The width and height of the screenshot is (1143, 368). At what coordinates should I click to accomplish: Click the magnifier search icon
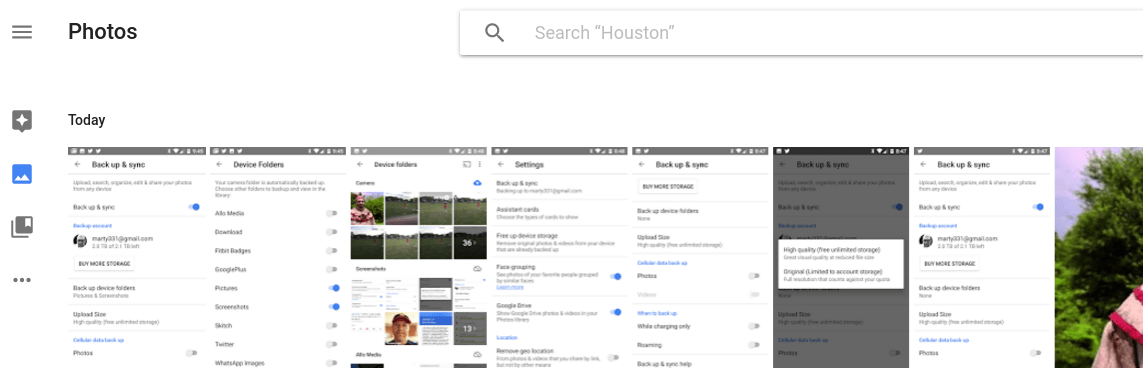[x=495, y=33]
